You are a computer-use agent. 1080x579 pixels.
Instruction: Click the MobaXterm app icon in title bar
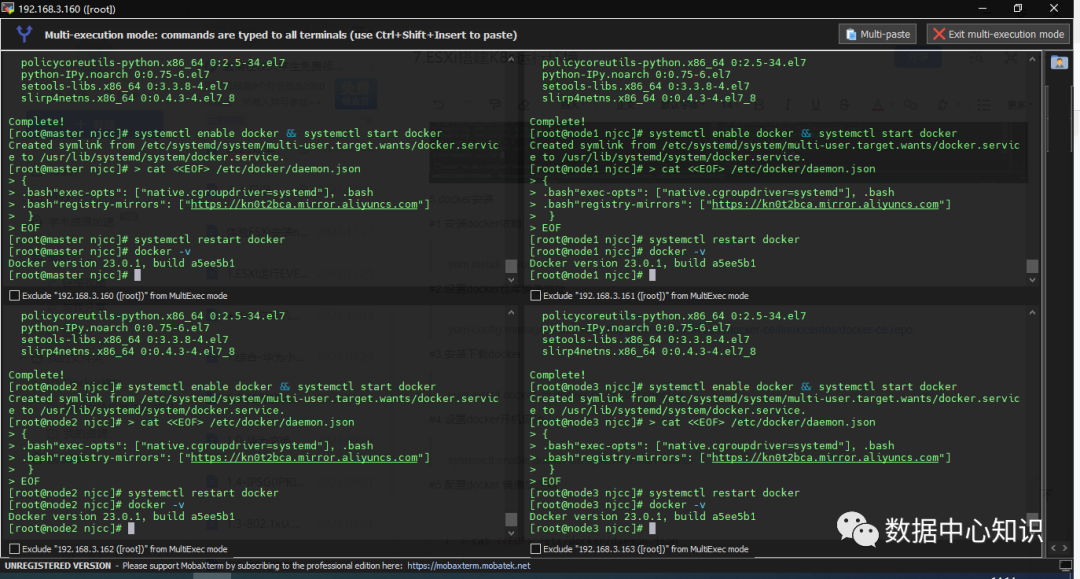coord(8,8)
